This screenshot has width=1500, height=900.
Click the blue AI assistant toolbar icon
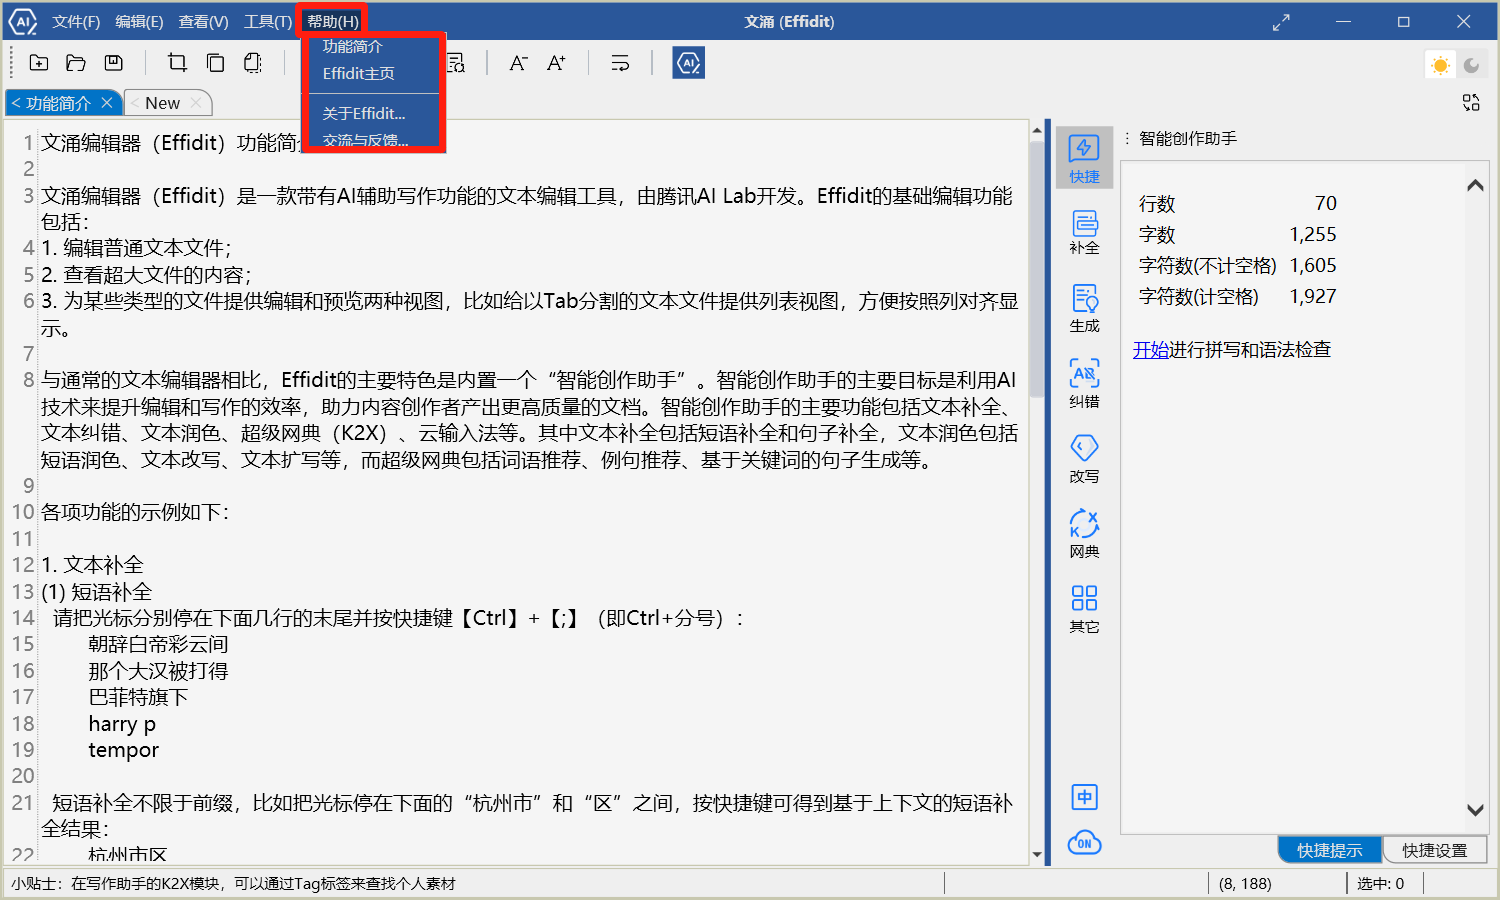688,63
